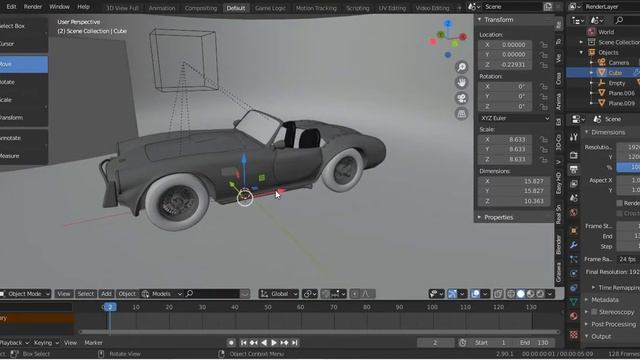Viewport: 640px width, 360px height.
Task: Open the Material properties tab icon
Action: 573,316
